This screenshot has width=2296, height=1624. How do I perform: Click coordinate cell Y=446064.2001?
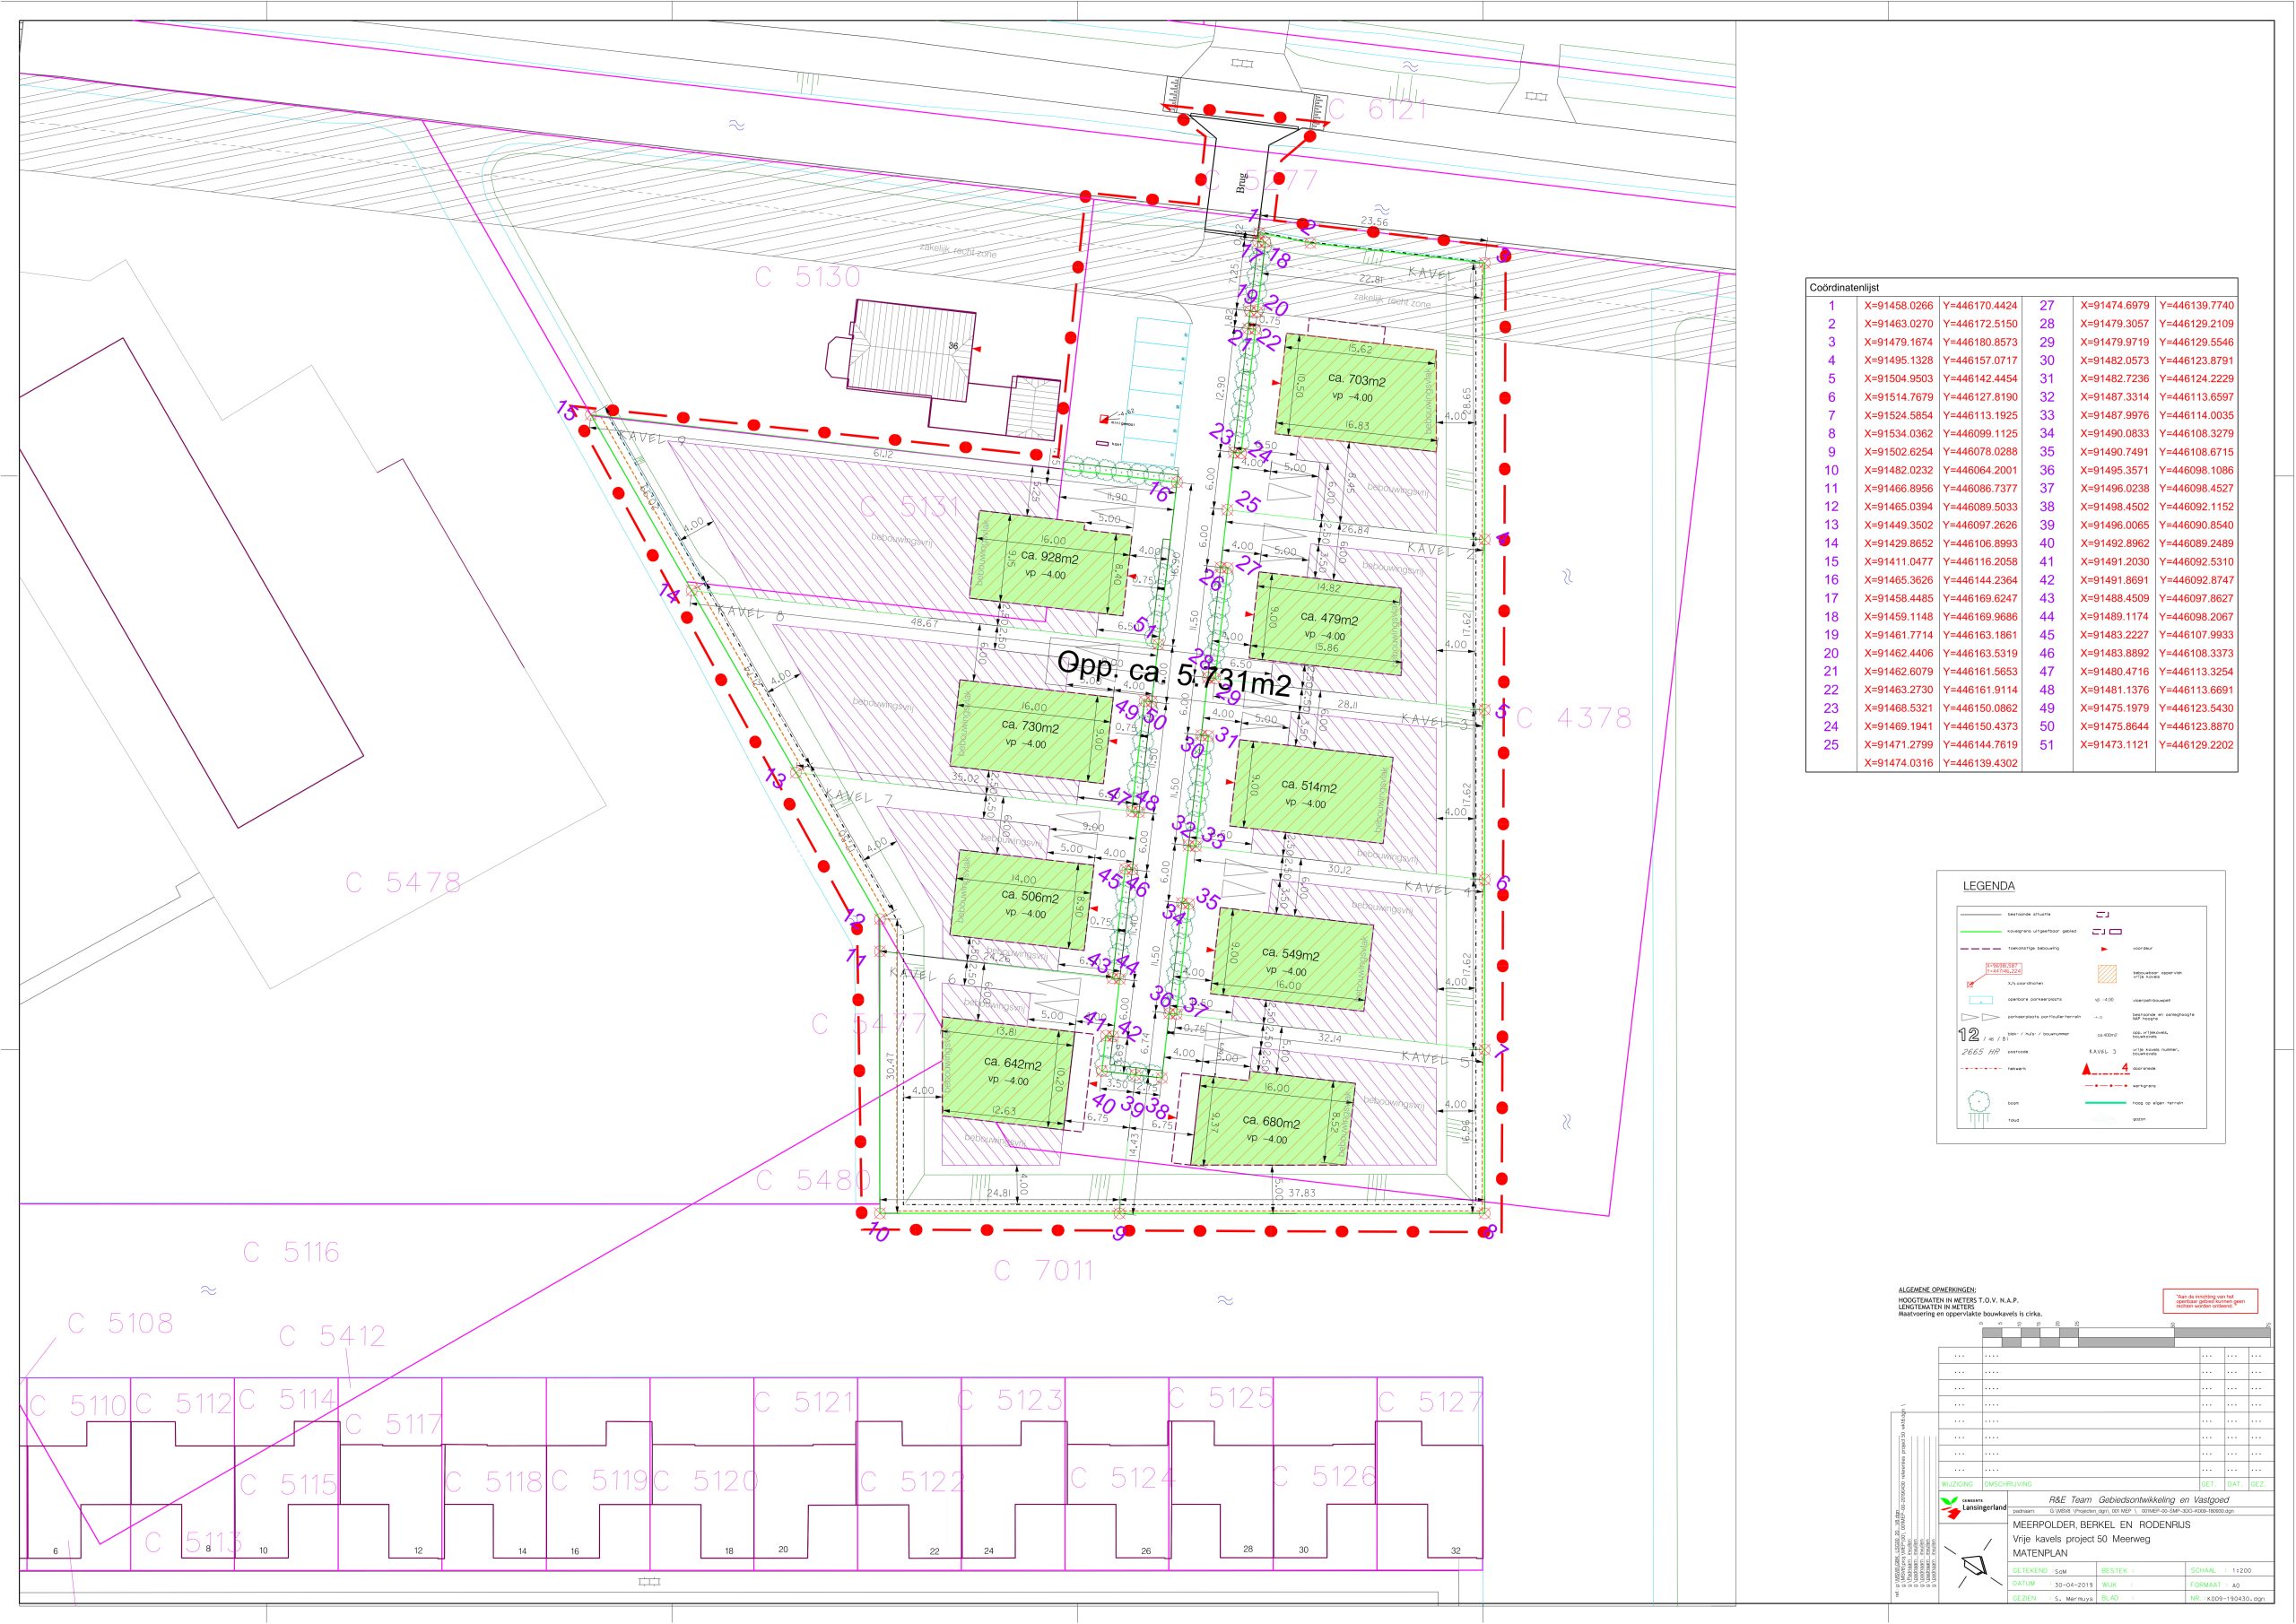point(1979,470)
